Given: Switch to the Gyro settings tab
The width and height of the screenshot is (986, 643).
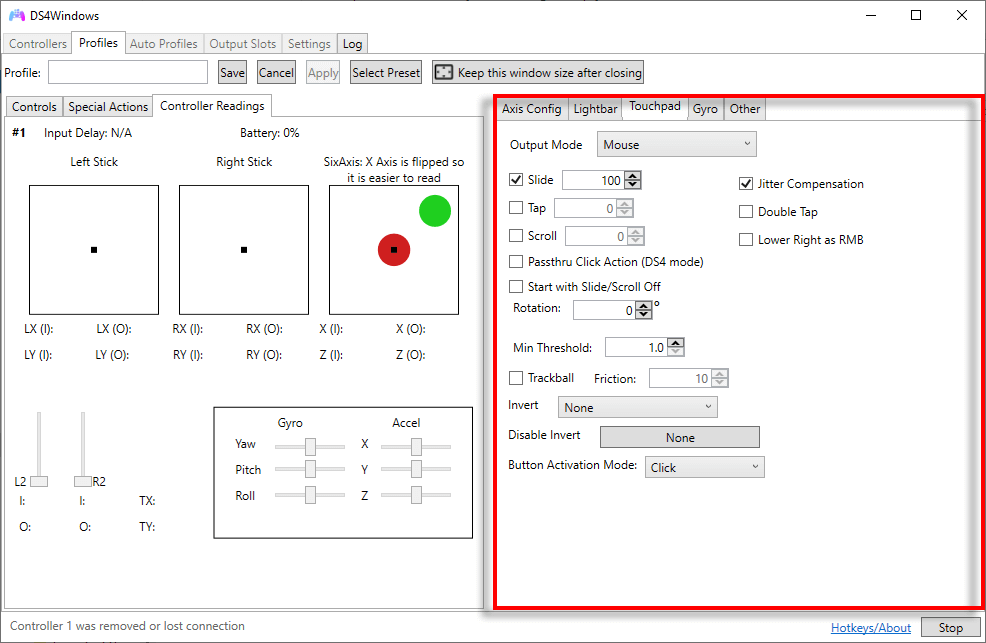Looking at the screenshot, I should [x=706, y=109].
